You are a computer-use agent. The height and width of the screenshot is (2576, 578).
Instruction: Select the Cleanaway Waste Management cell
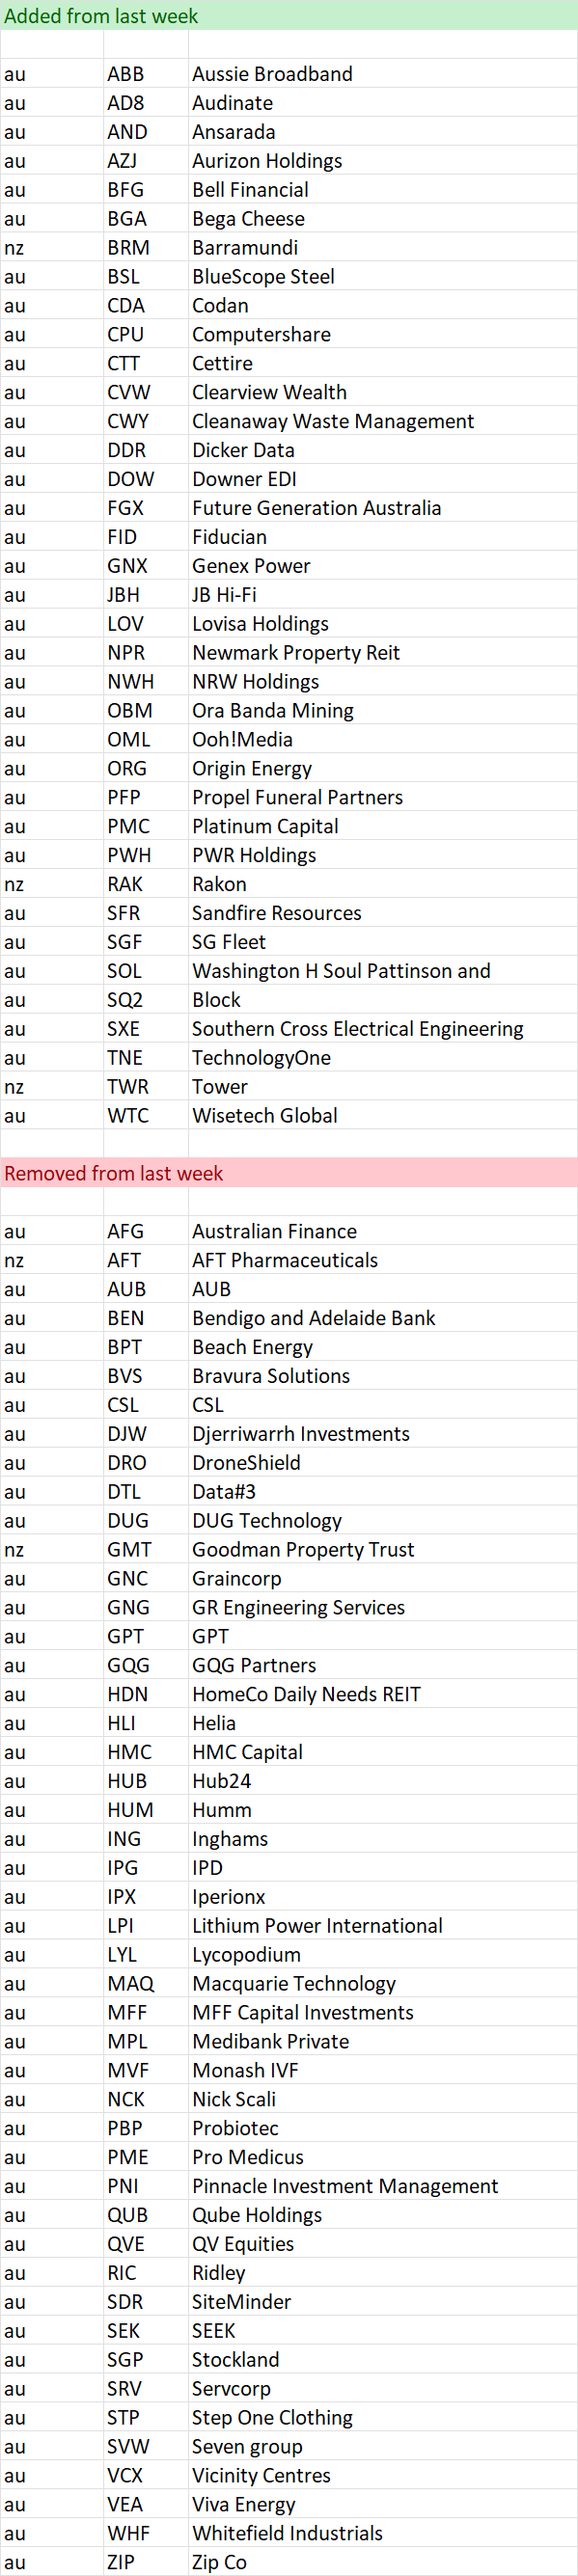point(383,421)
